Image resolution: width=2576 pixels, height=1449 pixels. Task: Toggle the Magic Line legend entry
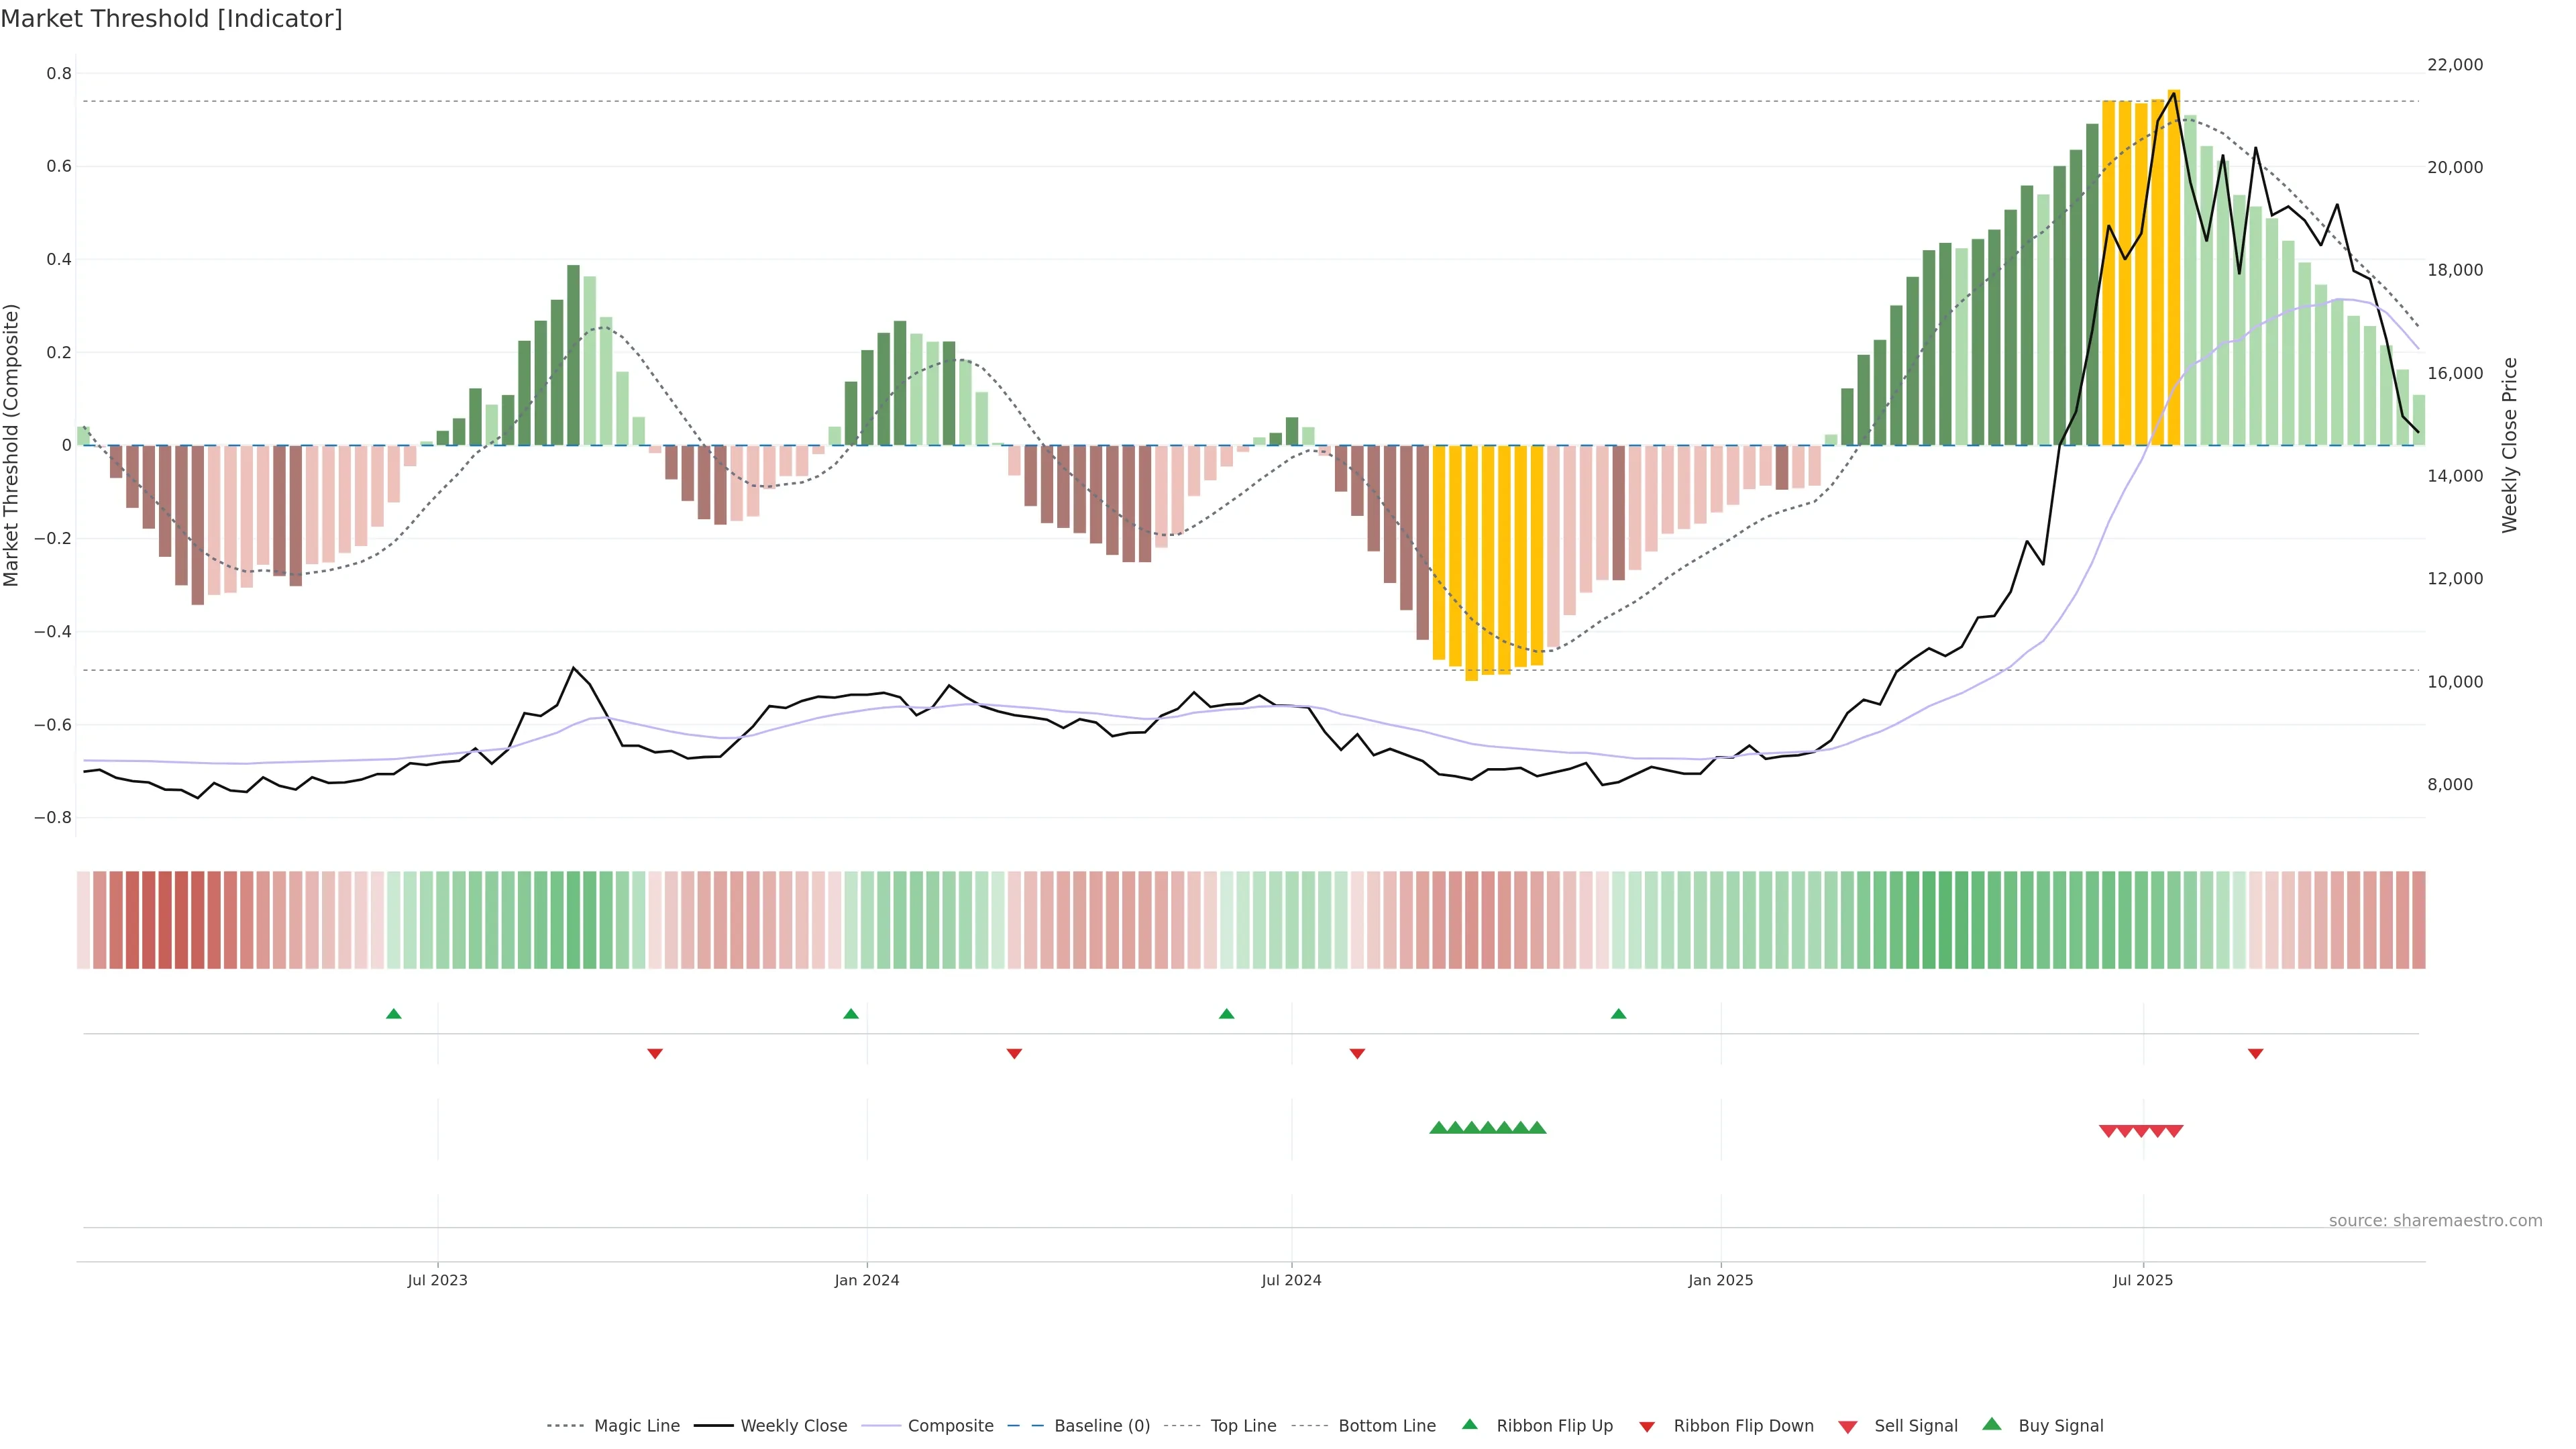click(x=636, y=1426)
